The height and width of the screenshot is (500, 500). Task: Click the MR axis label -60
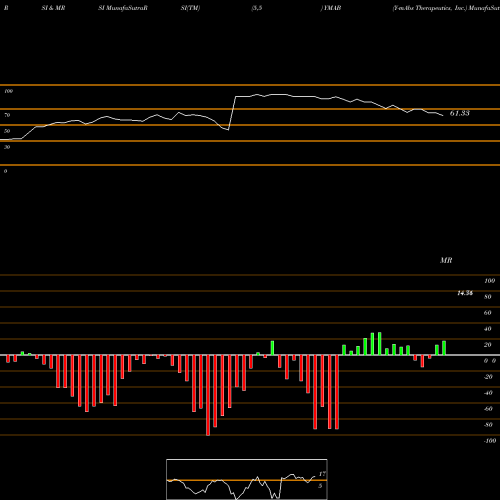[x=488, y=409]
